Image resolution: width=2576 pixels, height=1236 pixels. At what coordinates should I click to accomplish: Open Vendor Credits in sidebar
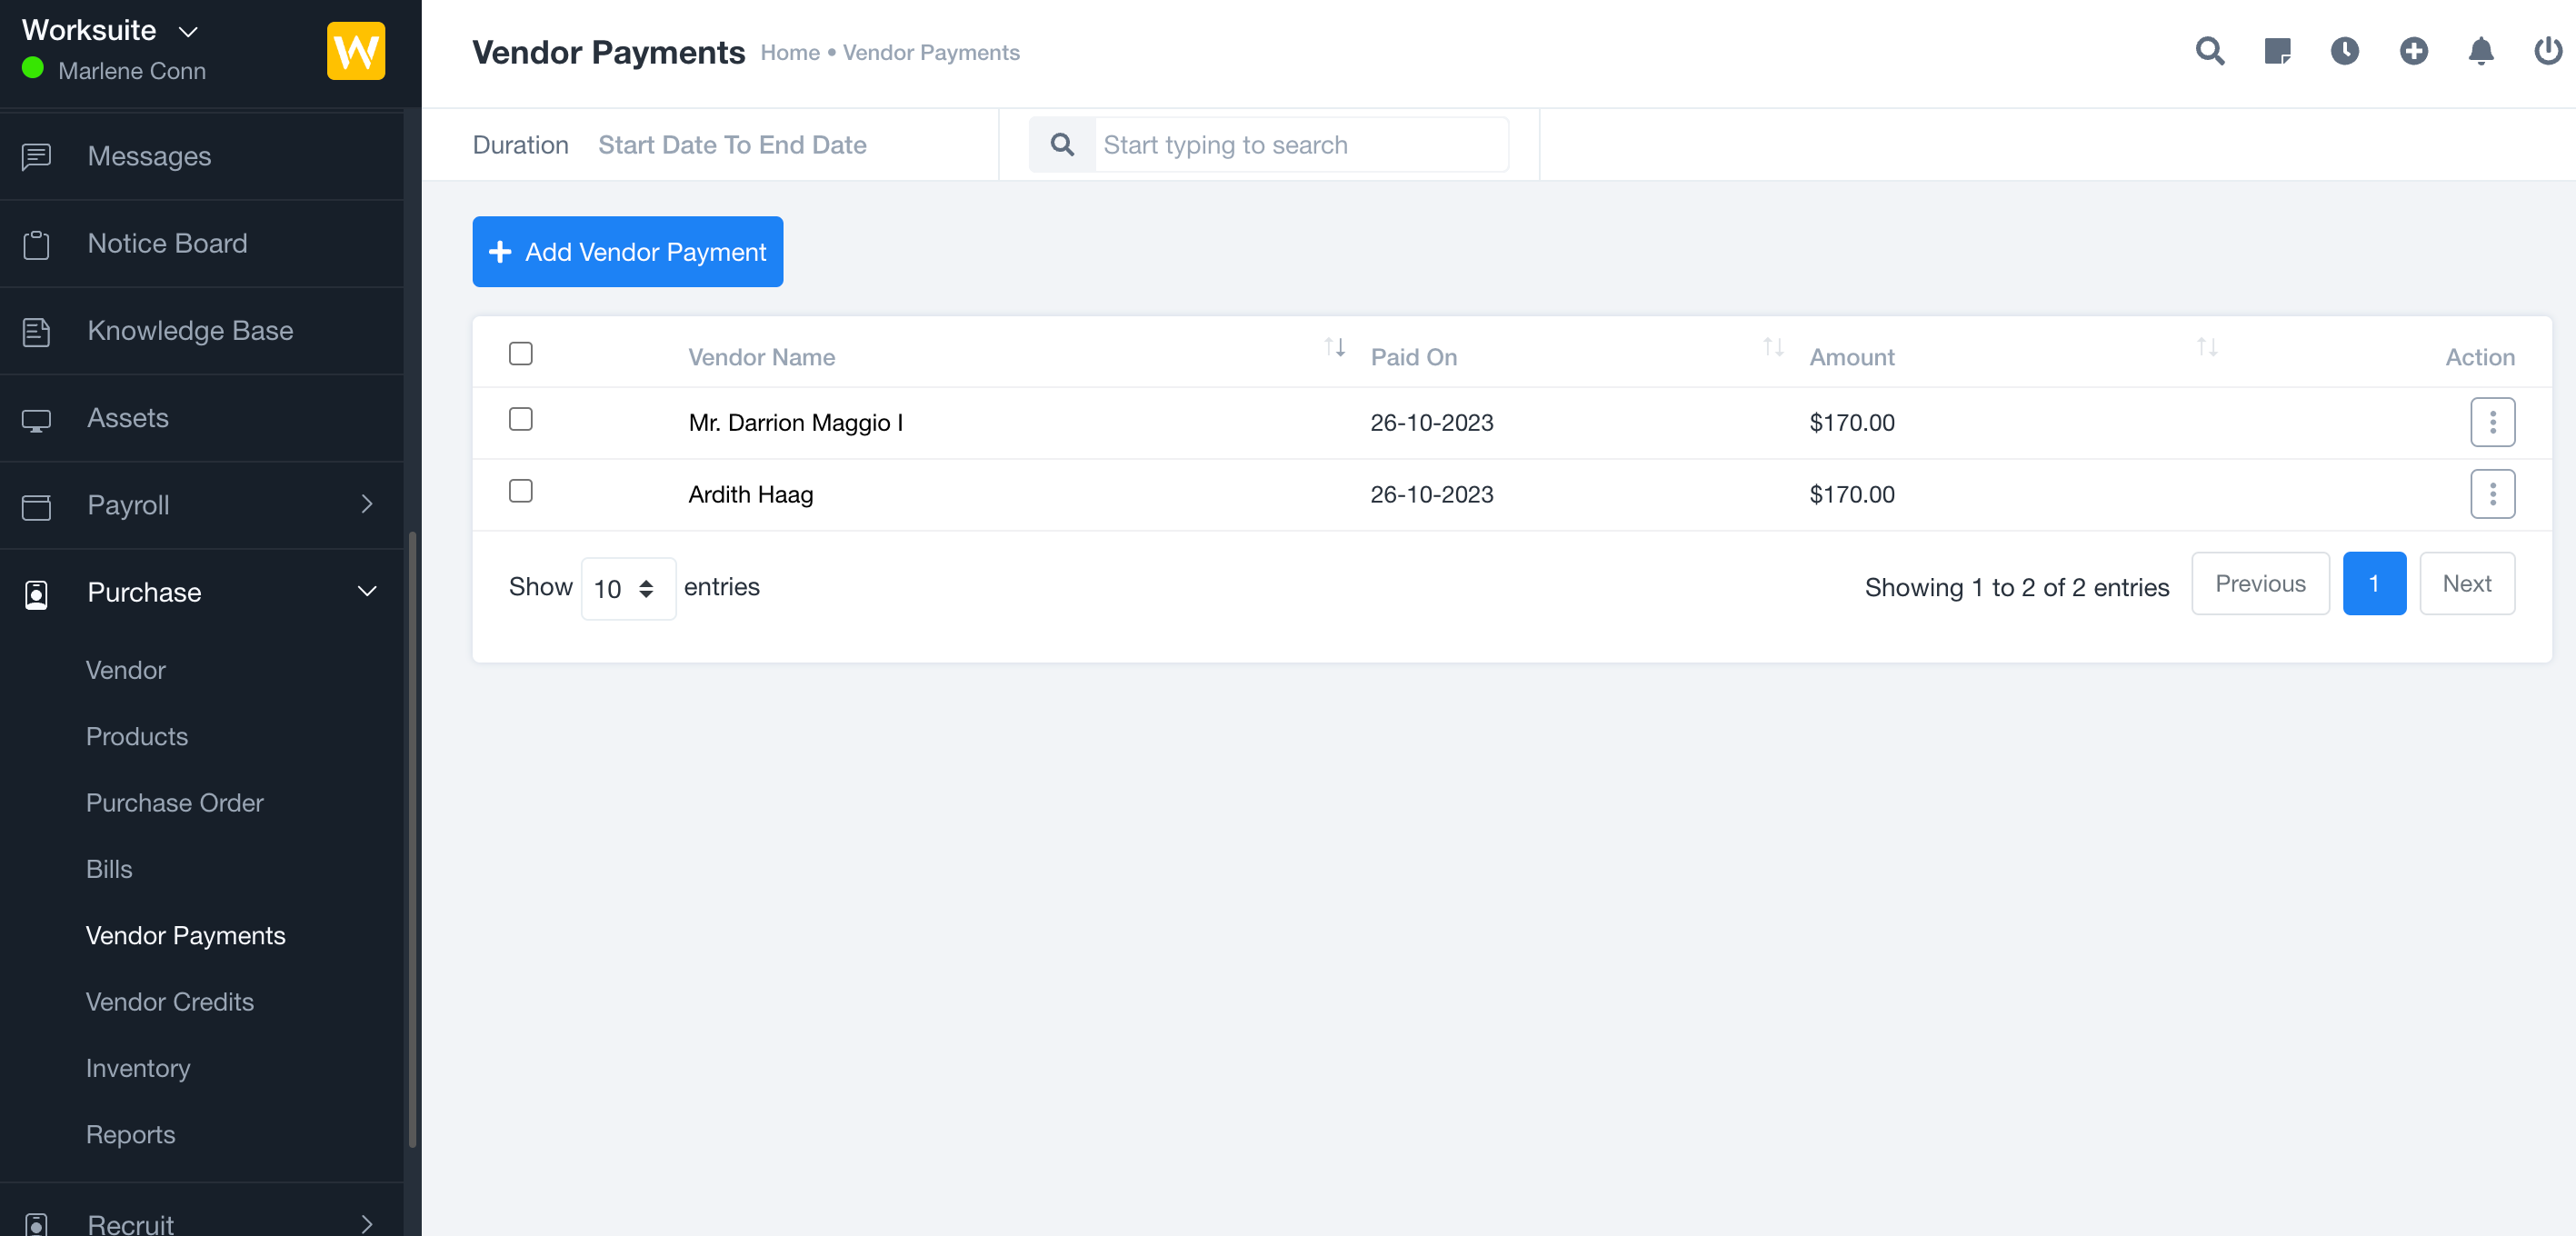(x=169, y=1001)
